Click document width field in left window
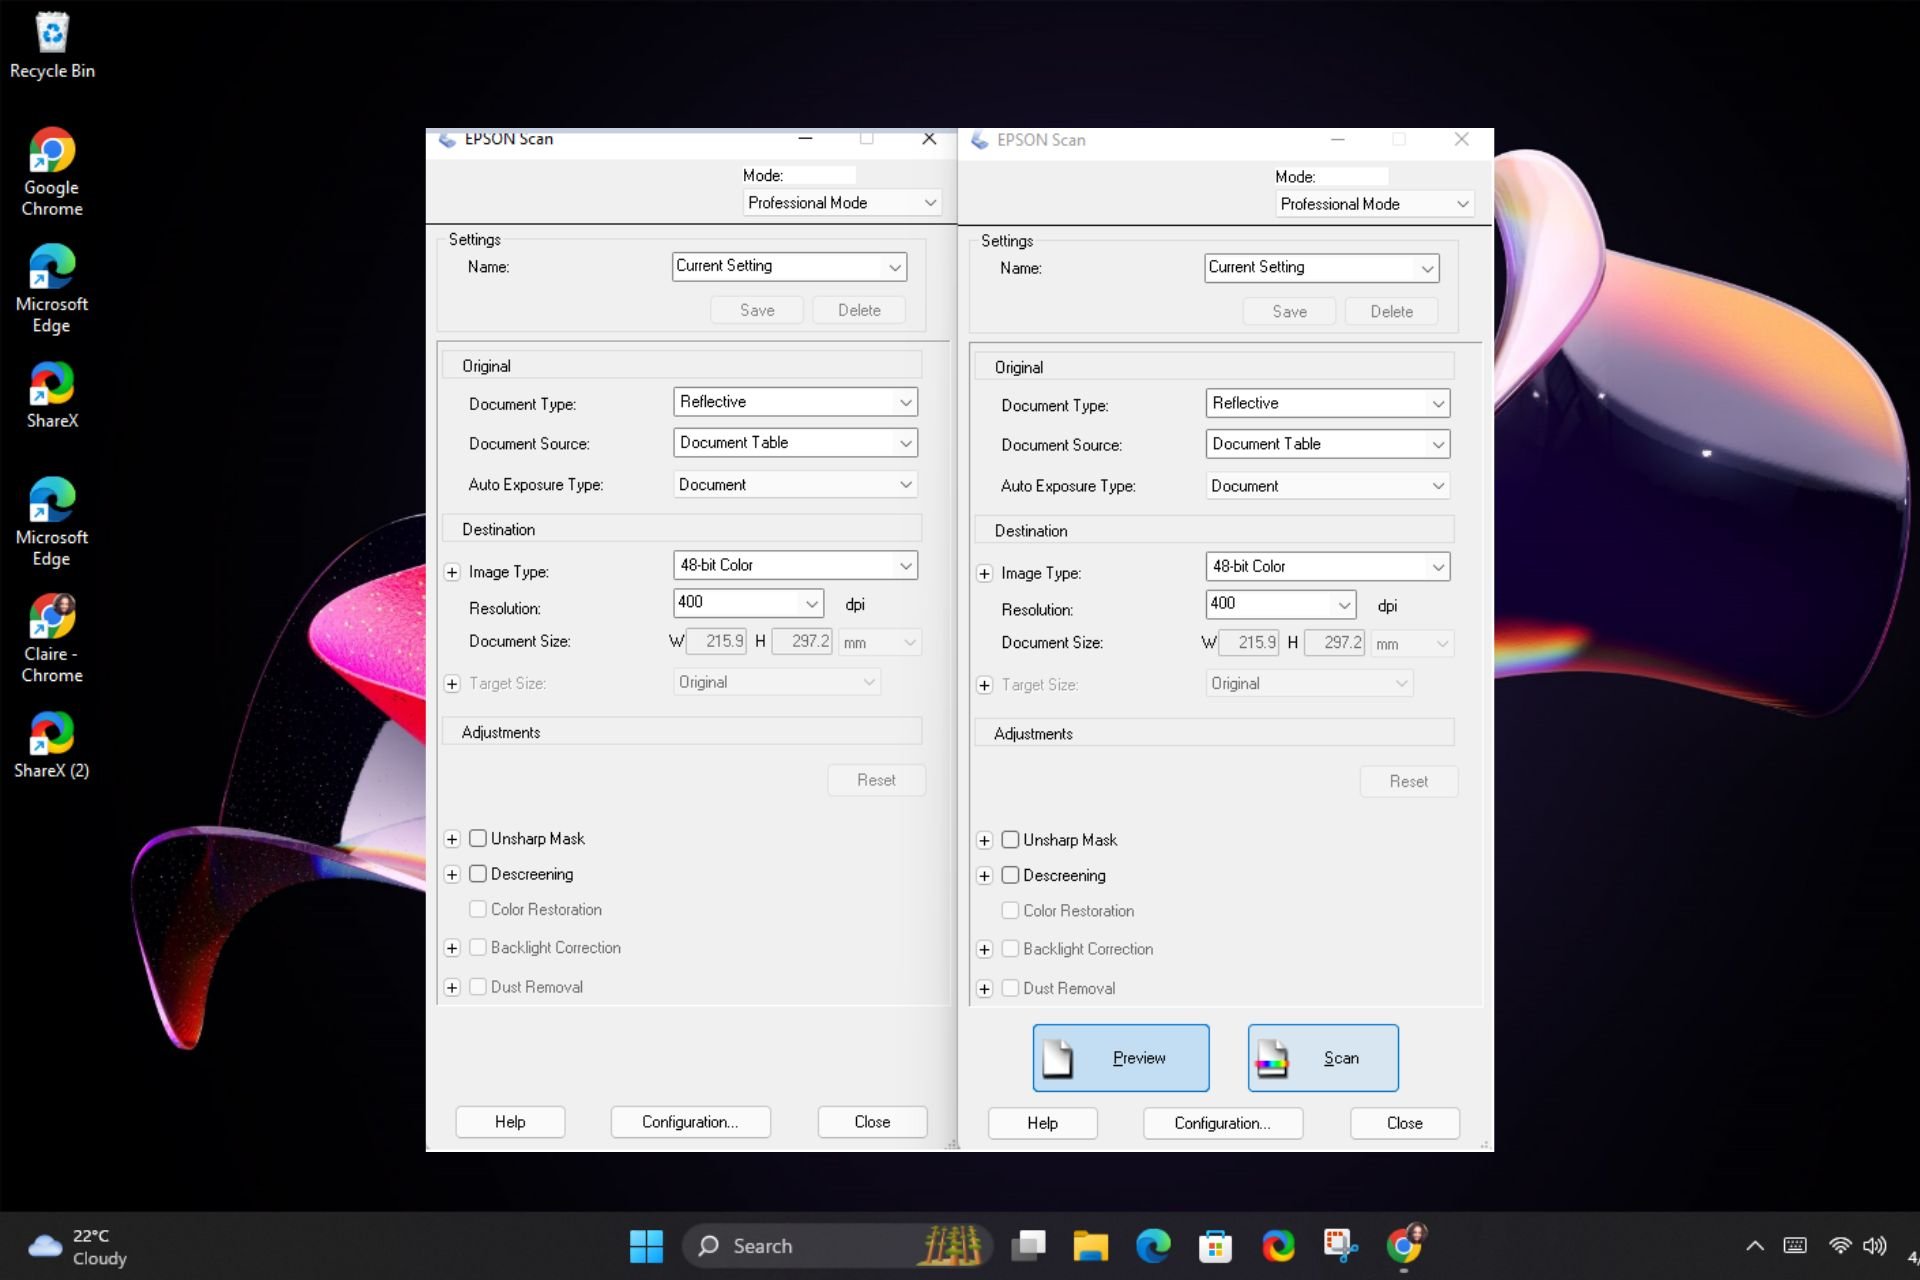This screenshot has height=1280, width=1920. coord(717,641)
